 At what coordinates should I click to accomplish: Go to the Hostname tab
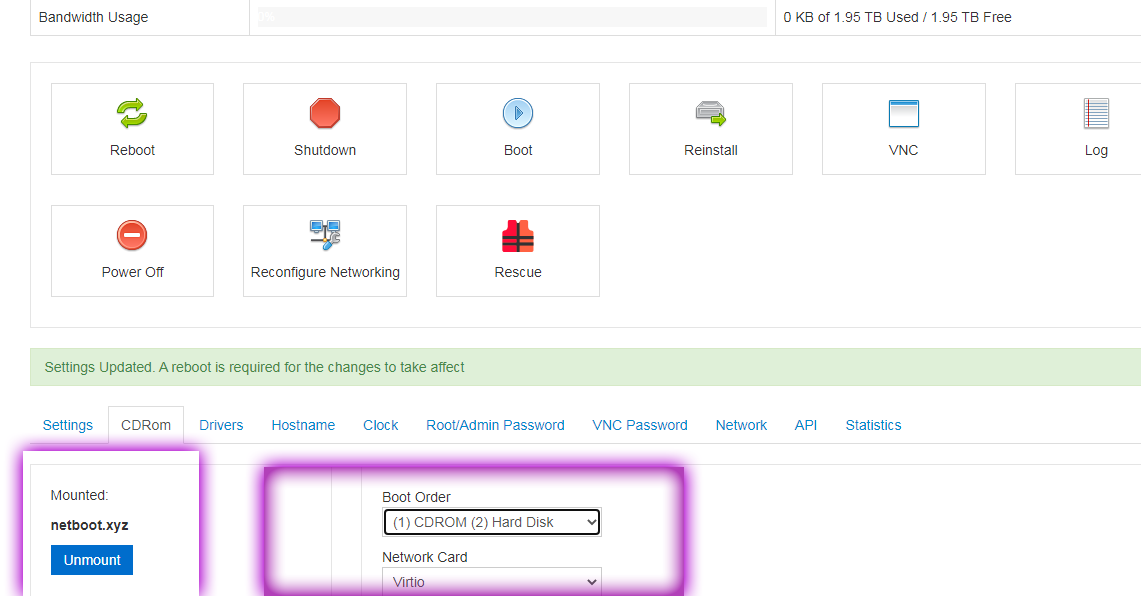(x=303, y=425)
